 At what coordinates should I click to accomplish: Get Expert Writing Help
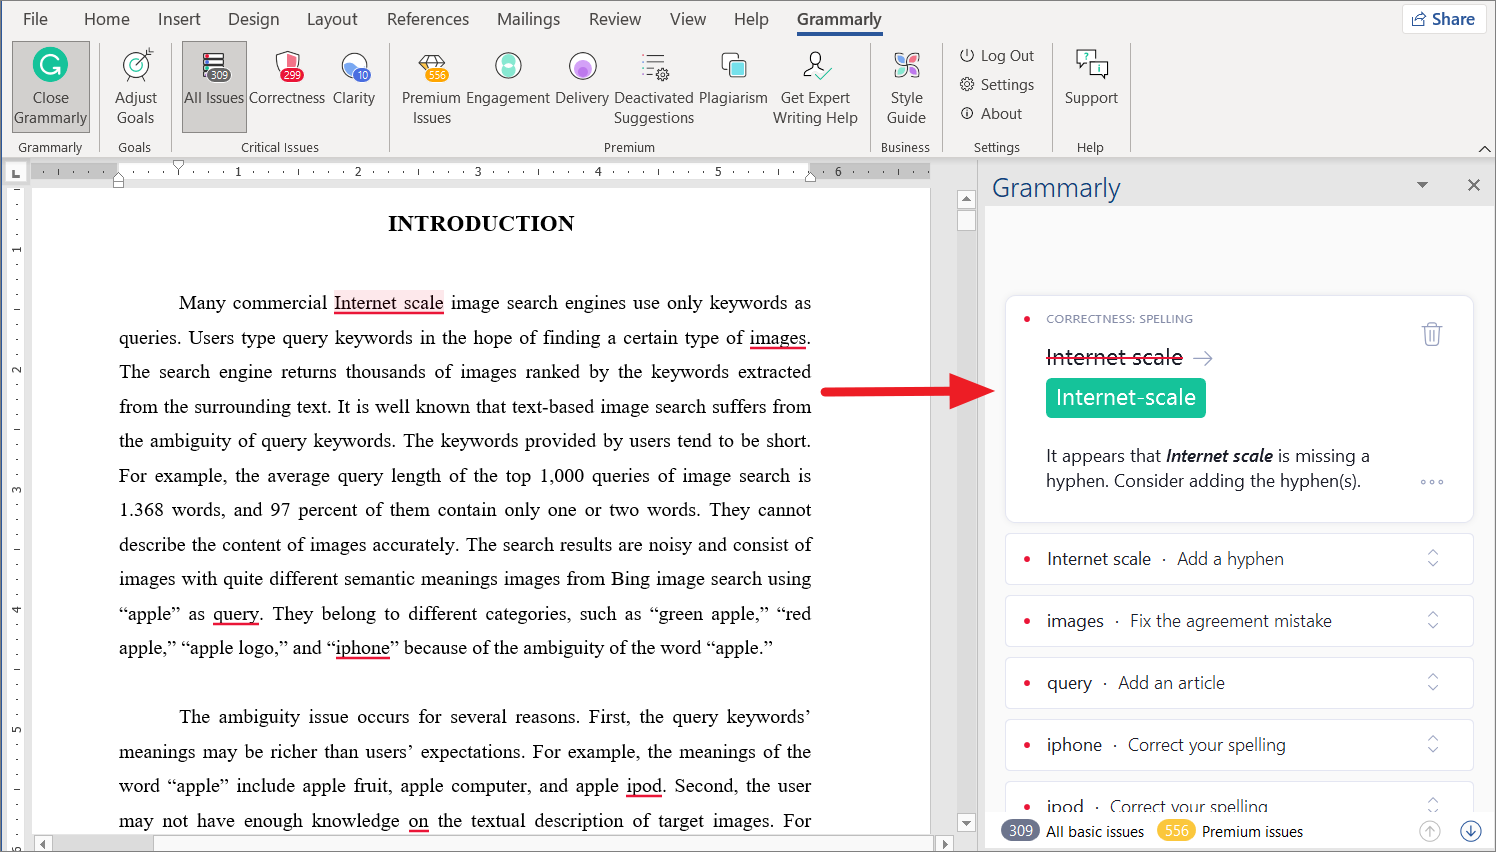pos(816,86)
